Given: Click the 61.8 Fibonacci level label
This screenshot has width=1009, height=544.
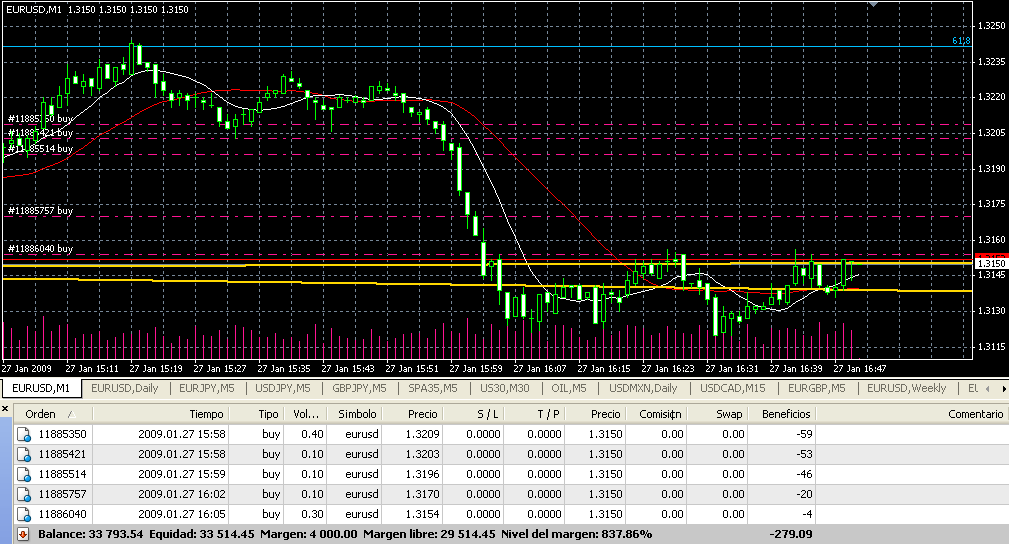Looking at the screenshot, I should coord(961,41).
